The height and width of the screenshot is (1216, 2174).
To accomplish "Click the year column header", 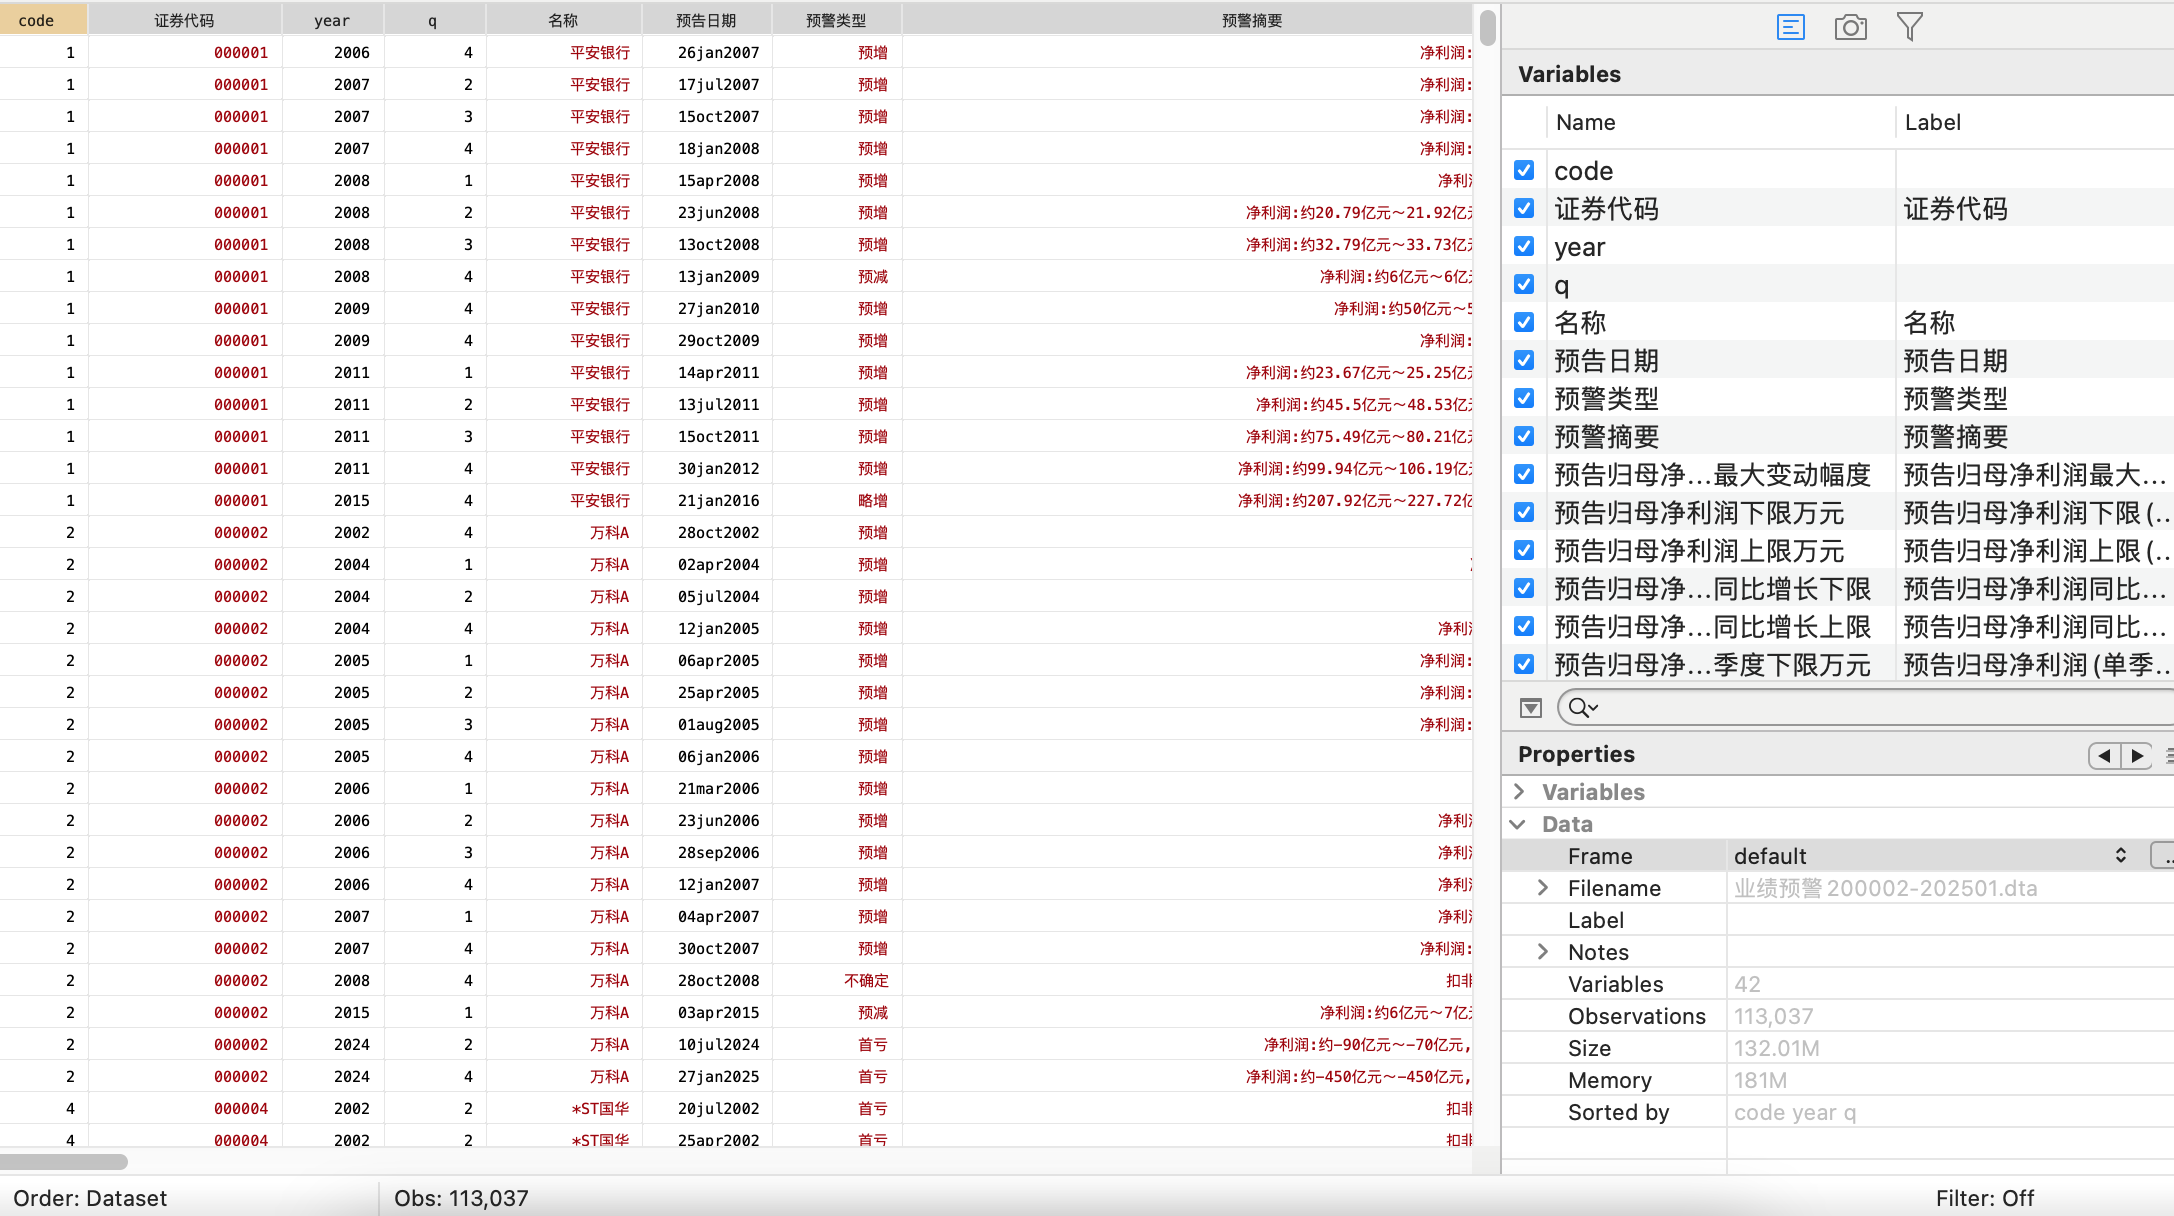I will click(x=332, y=20).
